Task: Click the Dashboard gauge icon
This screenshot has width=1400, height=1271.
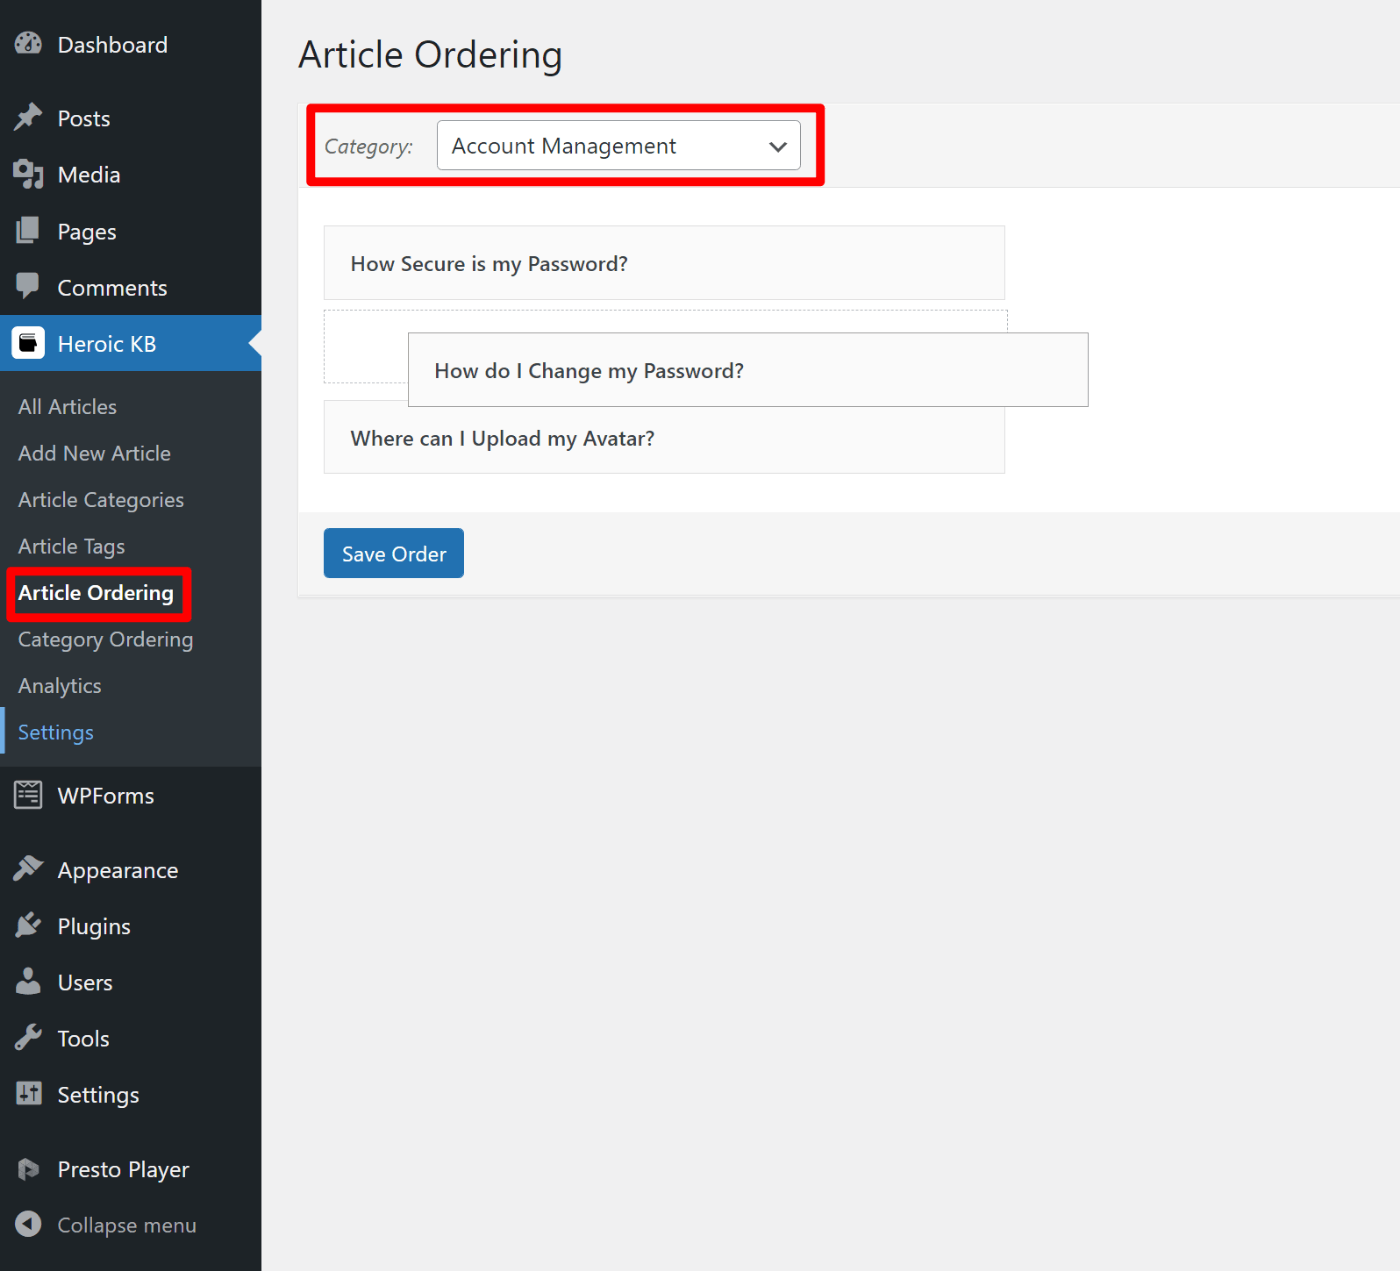Action: pos(28,44)
